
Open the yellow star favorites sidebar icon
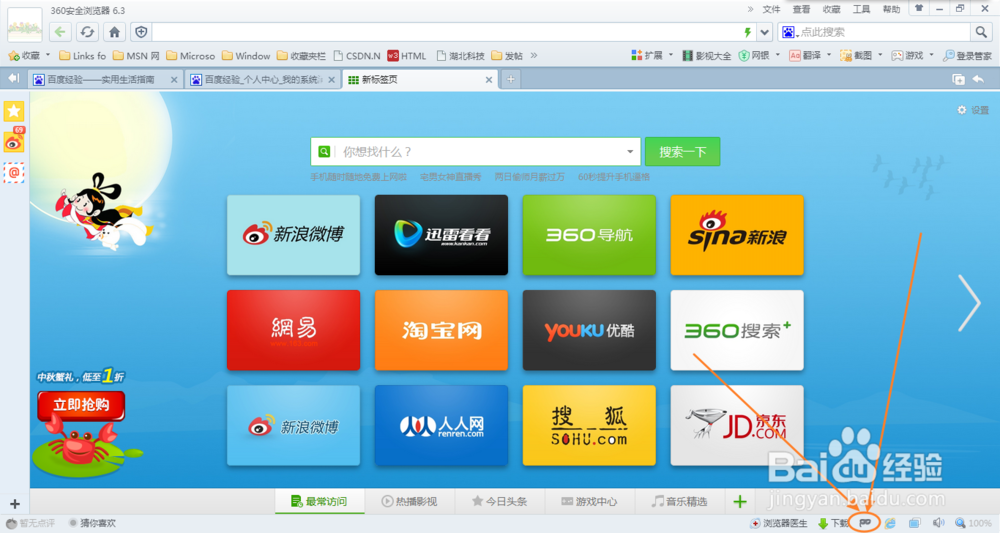13,112
